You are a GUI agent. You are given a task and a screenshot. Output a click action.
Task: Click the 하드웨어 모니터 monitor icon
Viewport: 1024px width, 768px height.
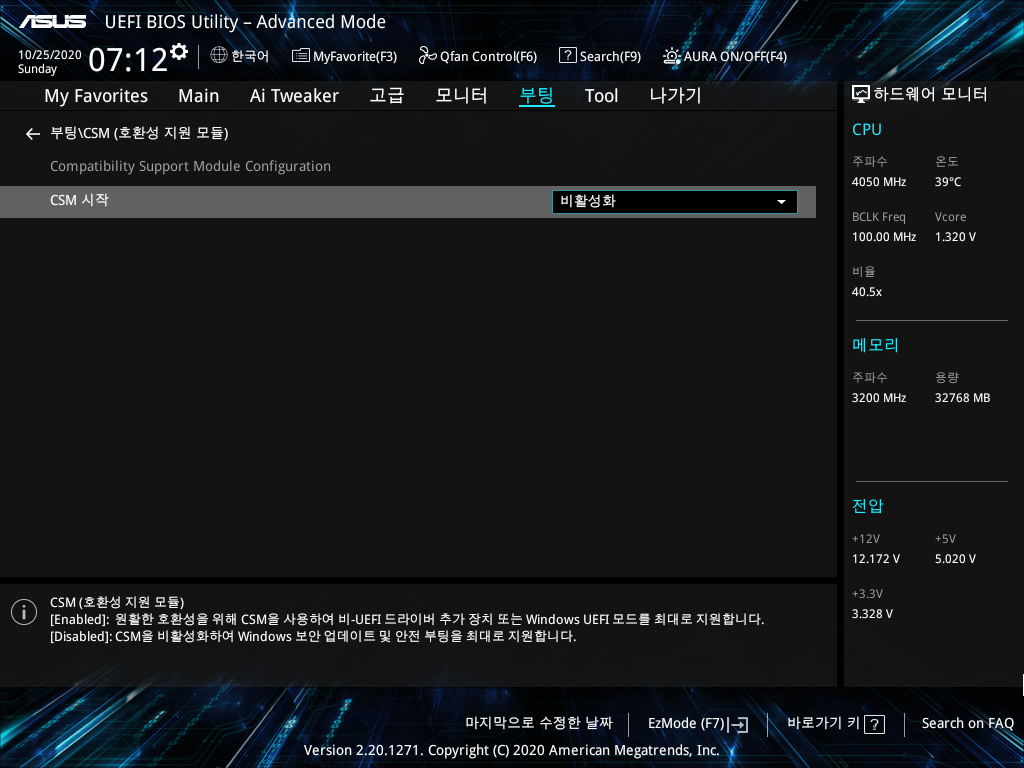[861, 95]
